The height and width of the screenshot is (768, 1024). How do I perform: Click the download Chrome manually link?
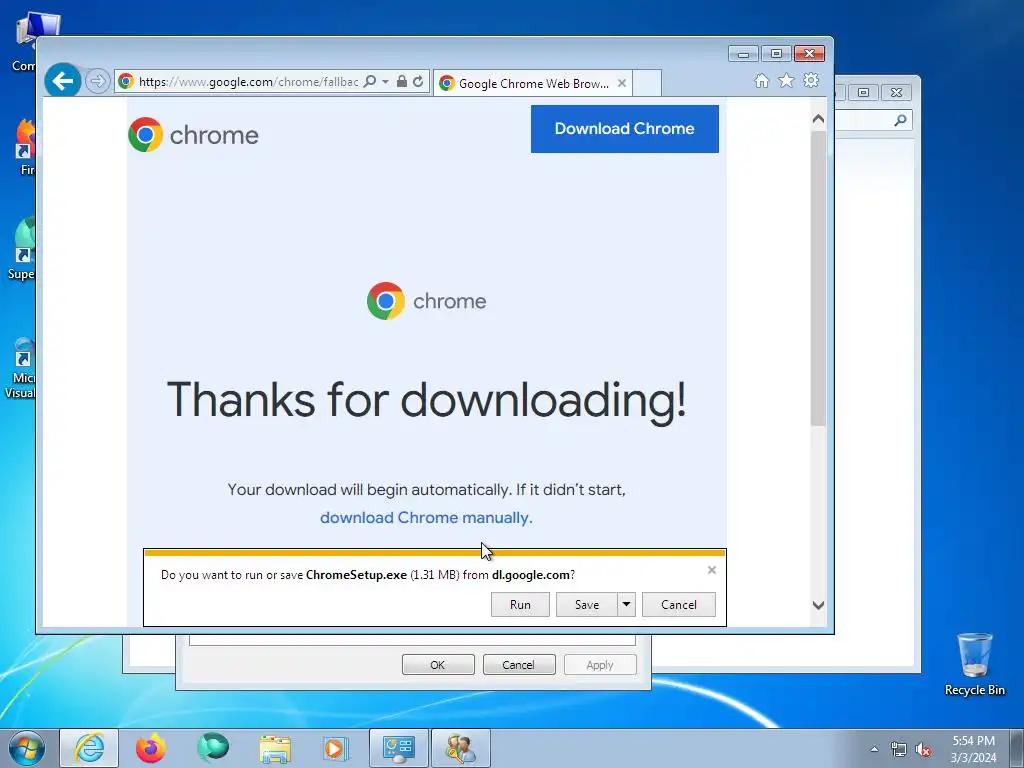point(426,517)
